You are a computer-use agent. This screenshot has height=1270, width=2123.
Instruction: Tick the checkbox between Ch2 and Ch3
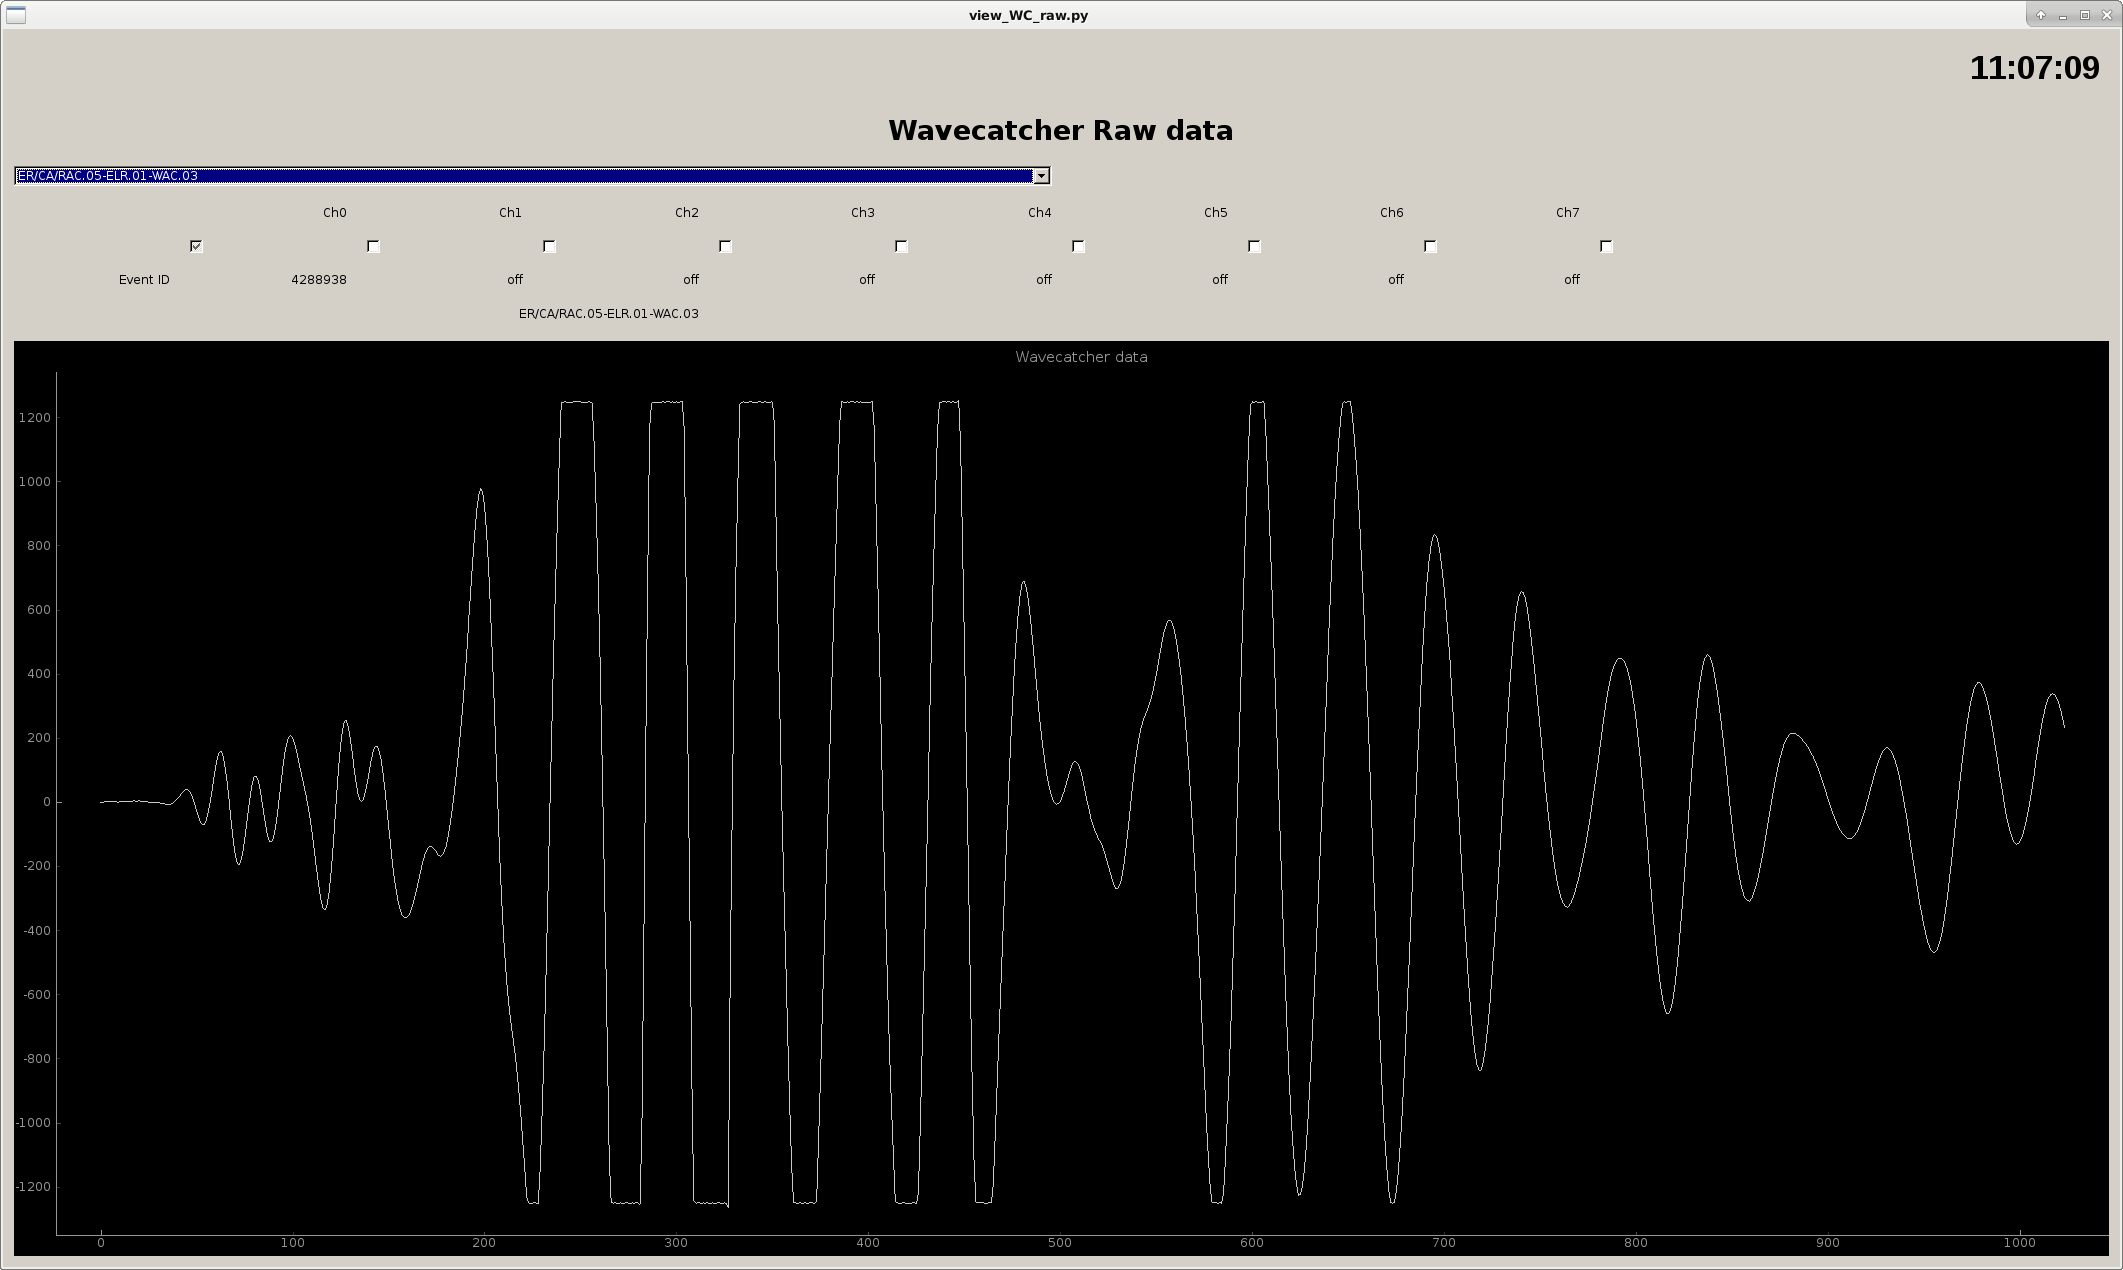point(725,246)
